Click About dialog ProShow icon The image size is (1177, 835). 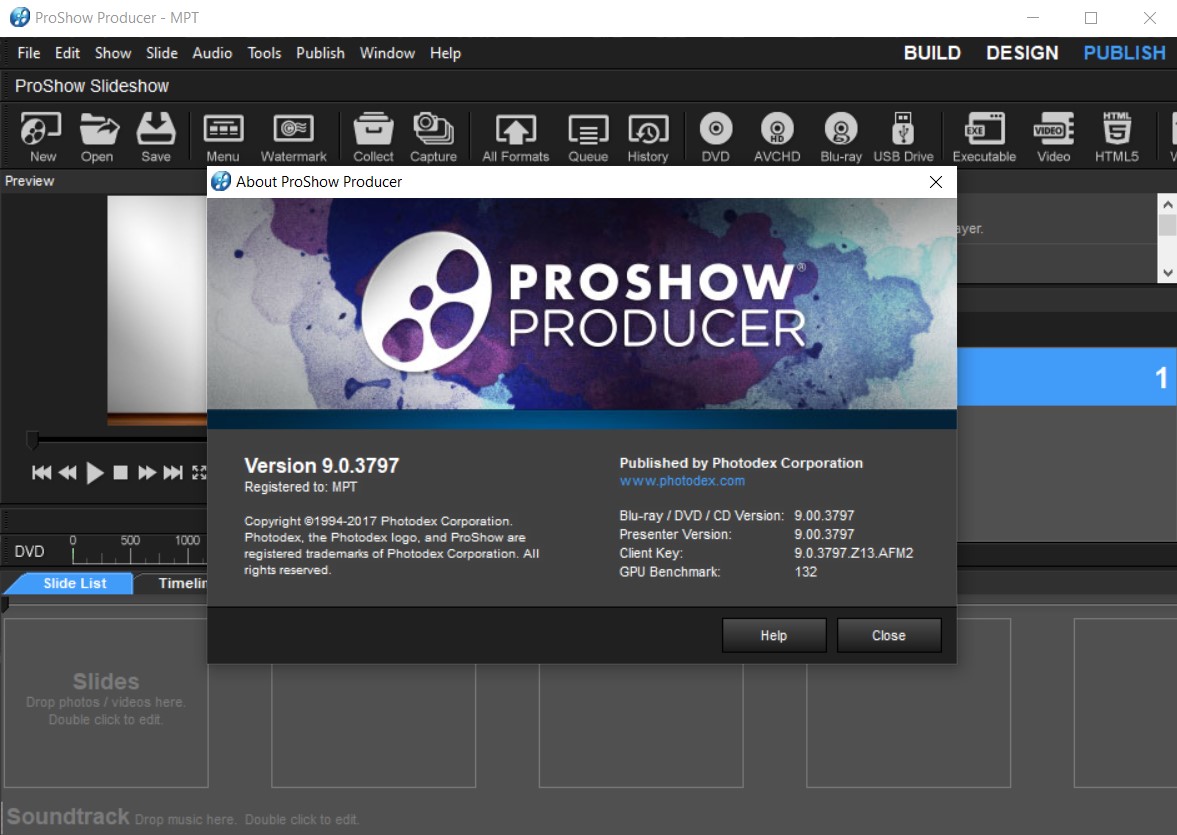pyautogui.click(x=221, y=181)
